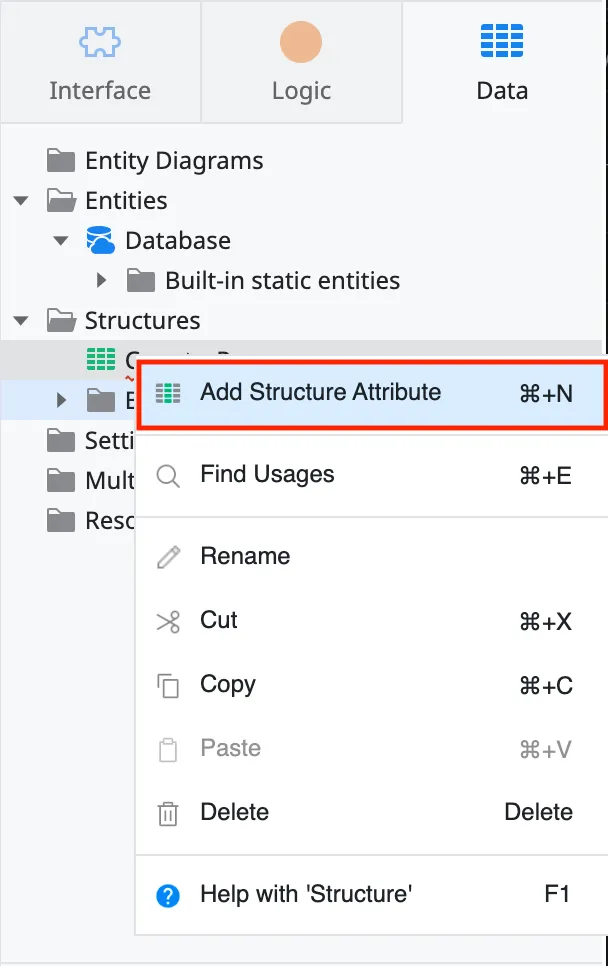Select Rename in the context menu

(x=245, y=556)
